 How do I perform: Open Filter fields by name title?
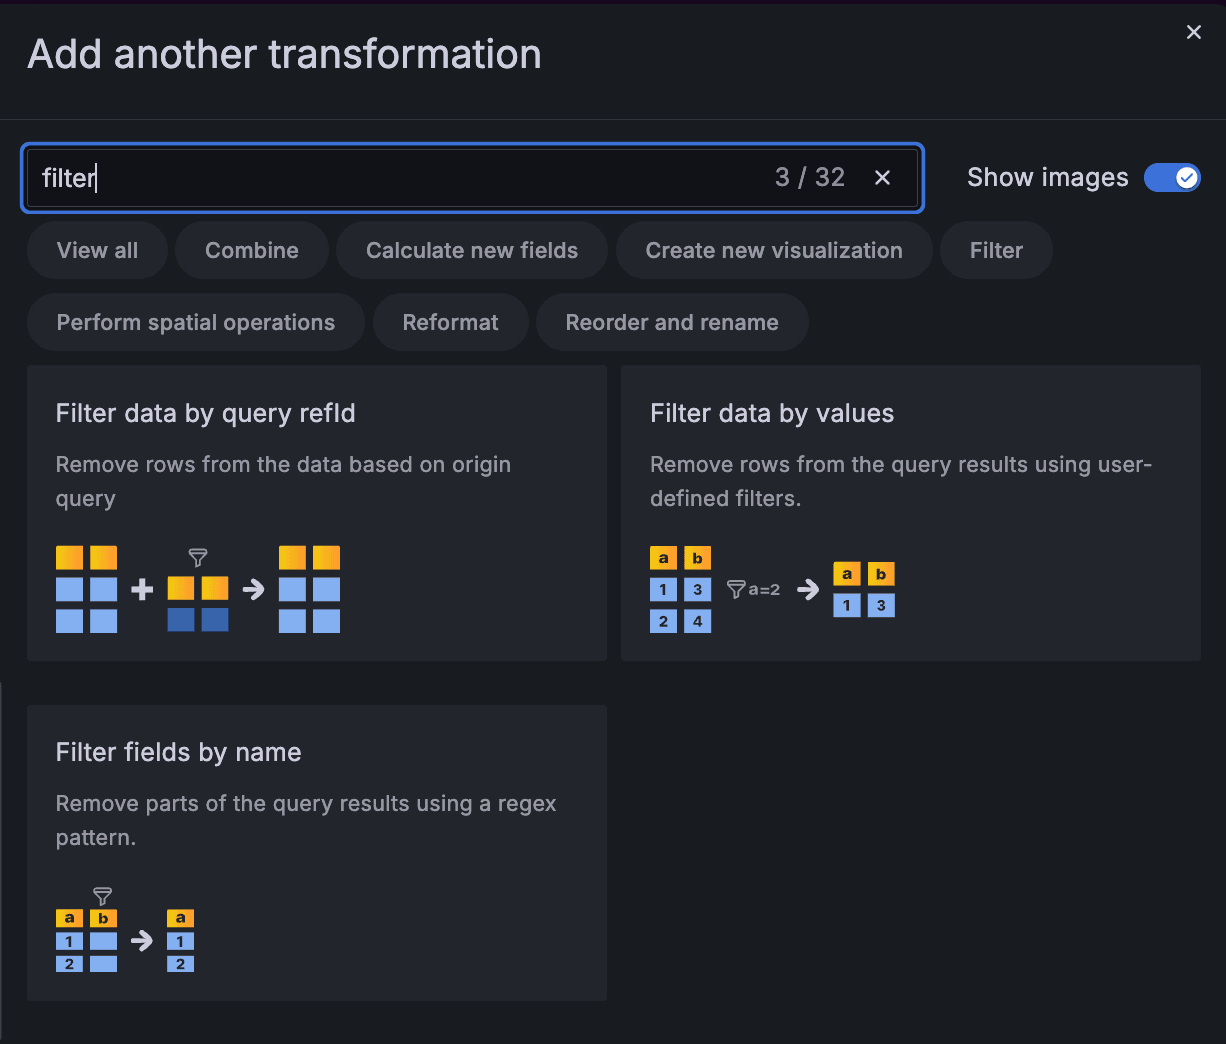pos(179,752)
